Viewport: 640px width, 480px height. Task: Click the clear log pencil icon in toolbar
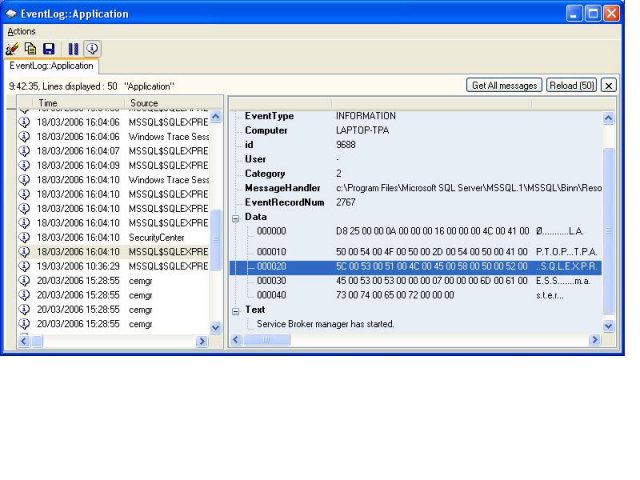pos(12,49)
